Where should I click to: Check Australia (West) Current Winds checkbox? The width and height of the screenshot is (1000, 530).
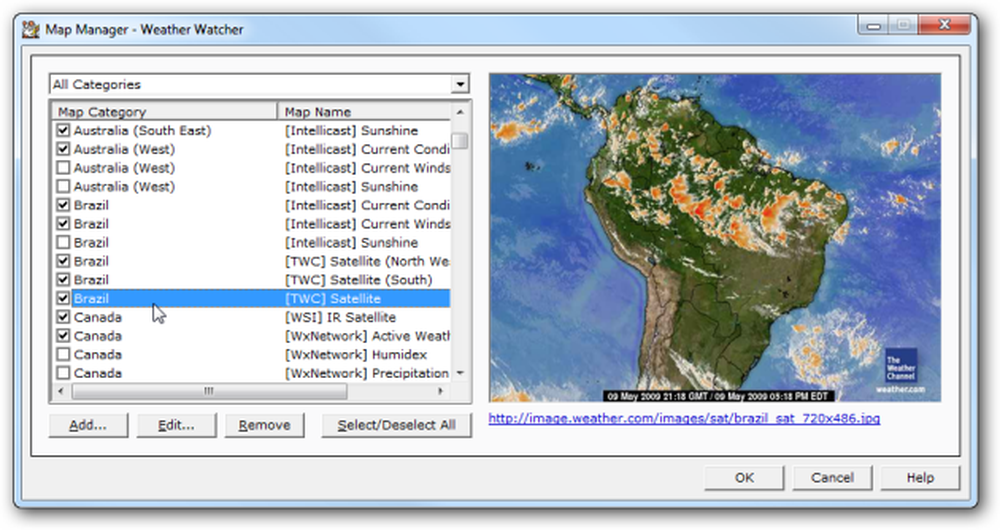click(63, 168)
